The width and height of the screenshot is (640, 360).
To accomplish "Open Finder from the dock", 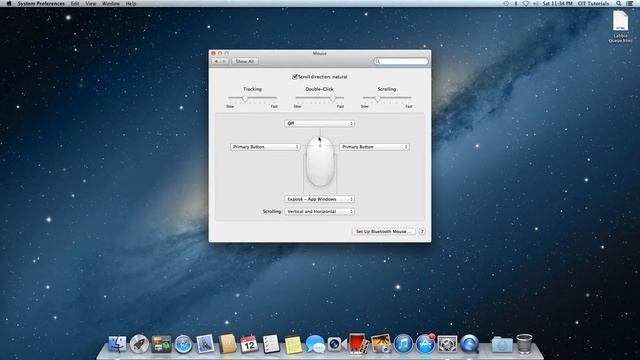I will coord(117,344).
